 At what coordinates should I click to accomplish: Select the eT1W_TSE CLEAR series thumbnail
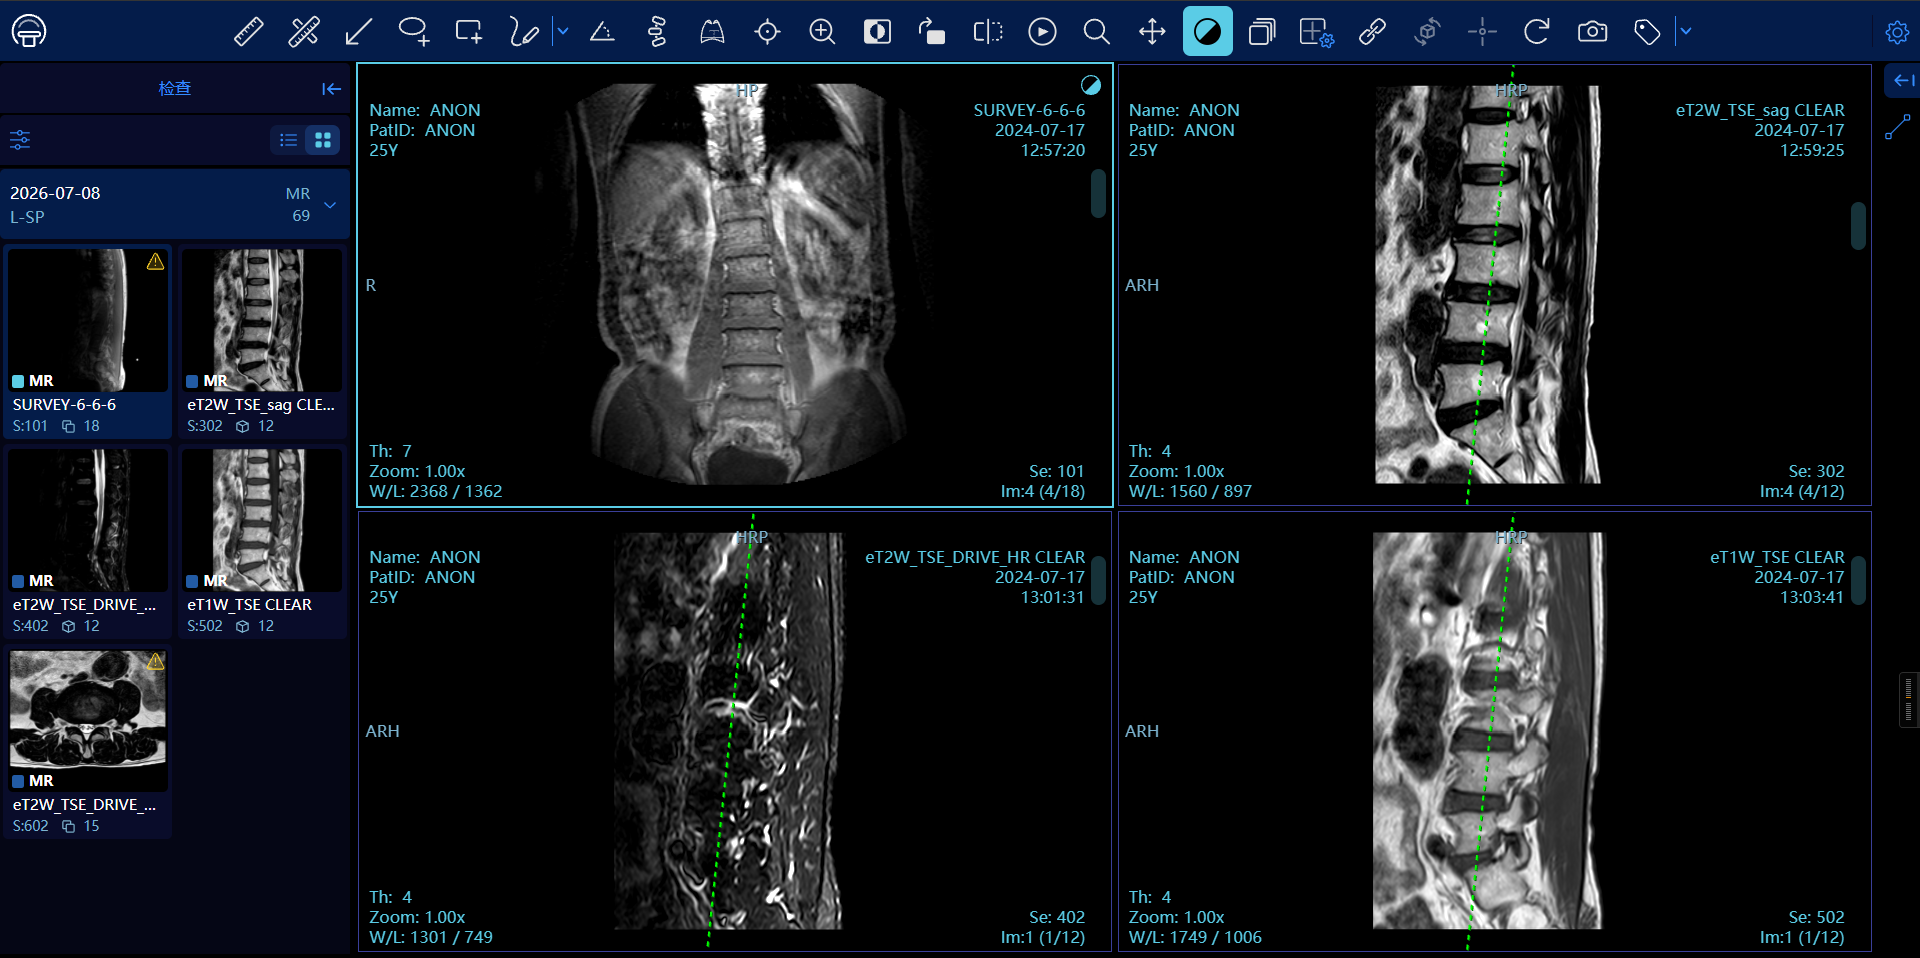262,540
